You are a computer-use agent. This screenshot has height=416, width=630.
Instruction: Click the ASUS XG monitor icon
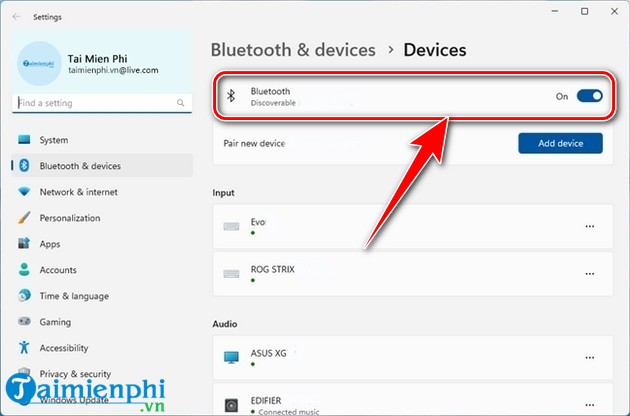(231, 357)
